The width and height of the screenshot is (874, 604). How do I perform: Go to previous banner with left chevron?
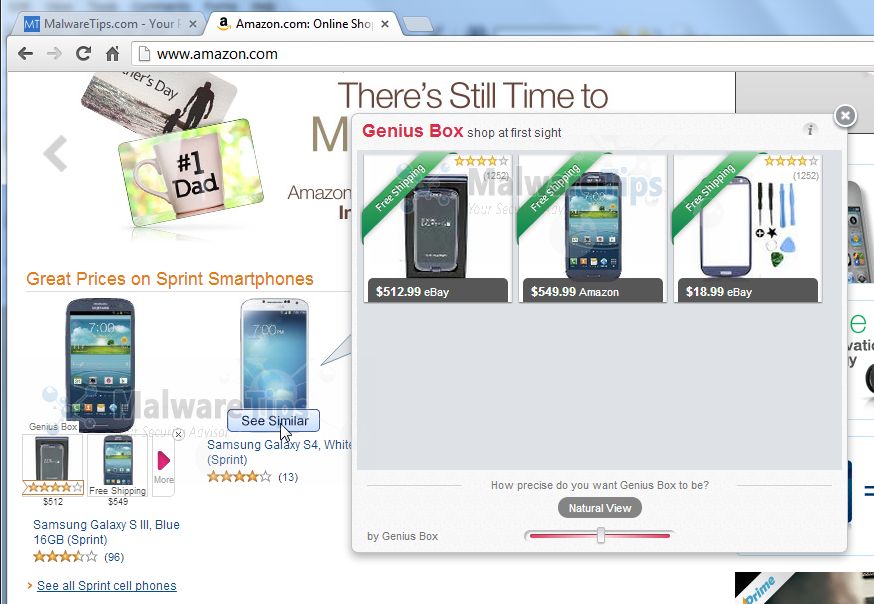(56, 153)
